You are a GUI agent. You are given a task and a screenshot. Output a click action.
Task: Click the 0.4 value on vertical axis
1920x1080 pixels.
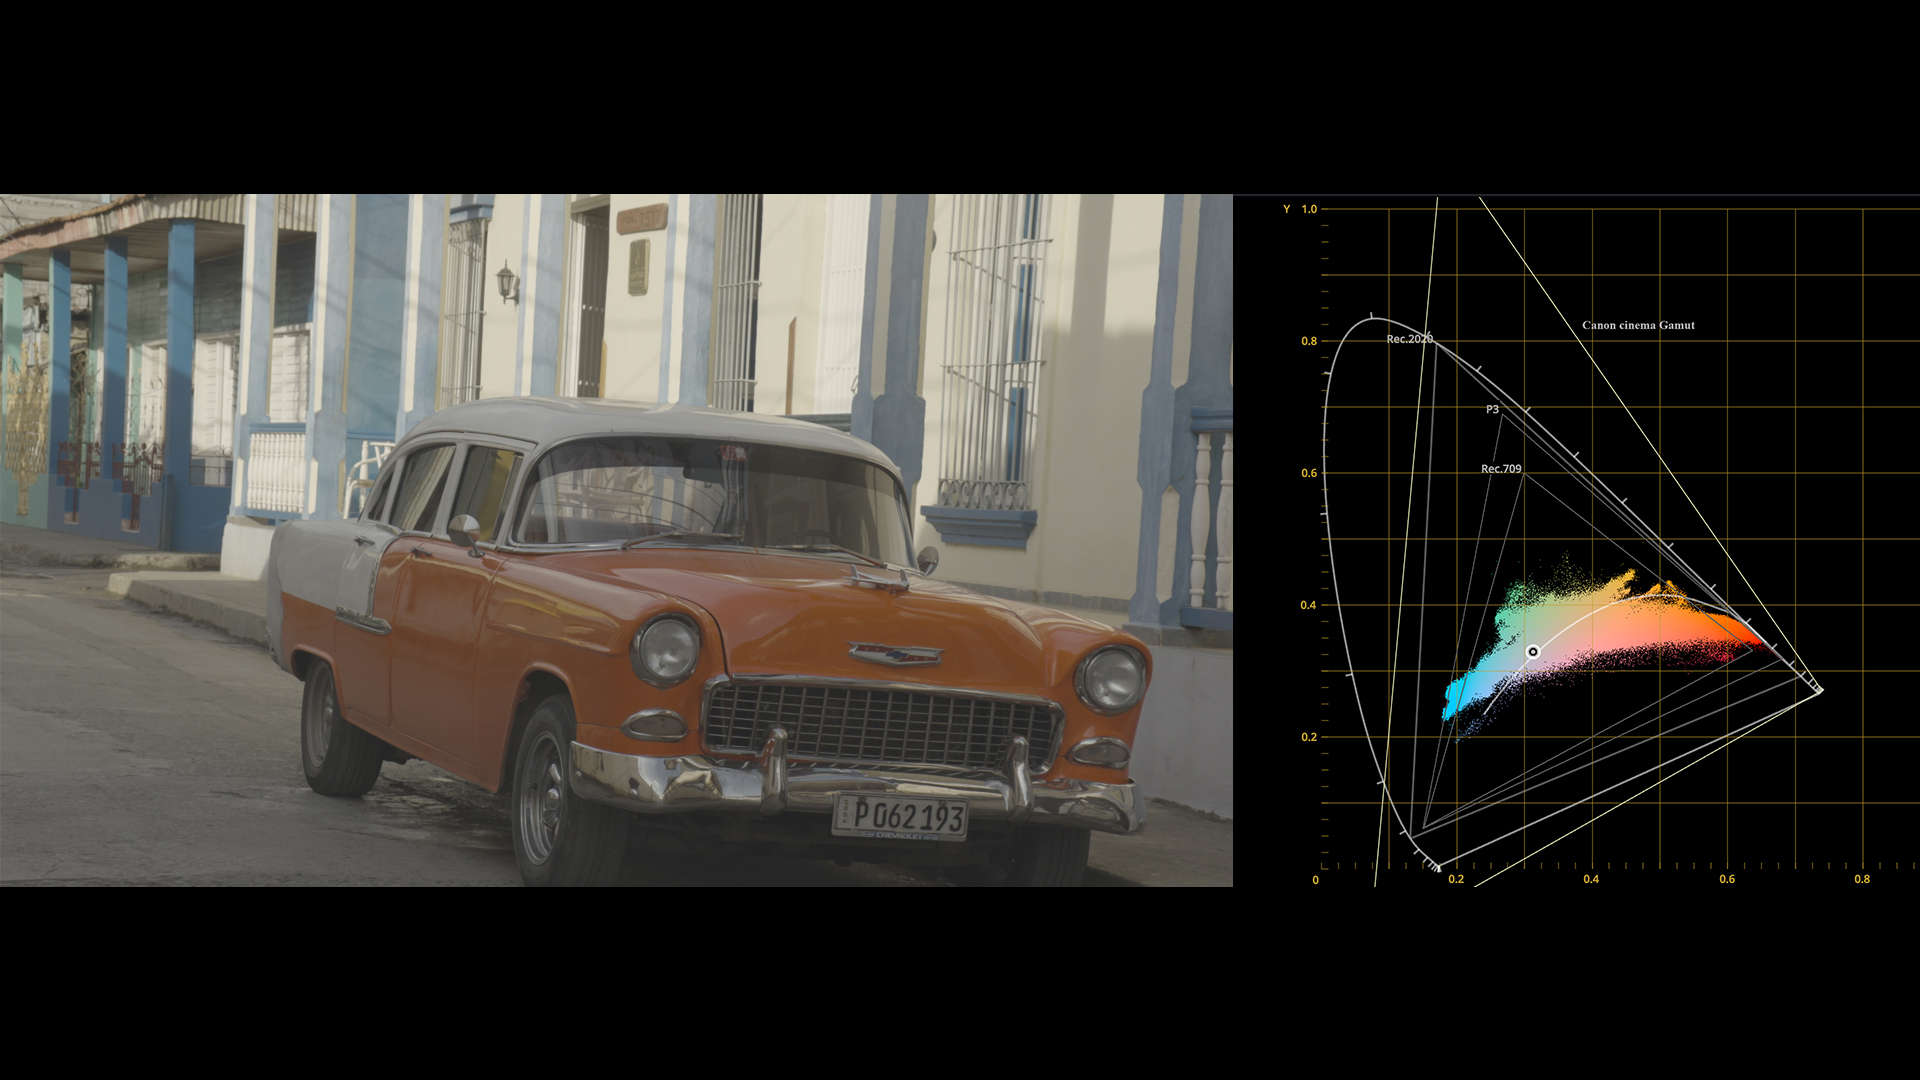[x=1309, y=605]
